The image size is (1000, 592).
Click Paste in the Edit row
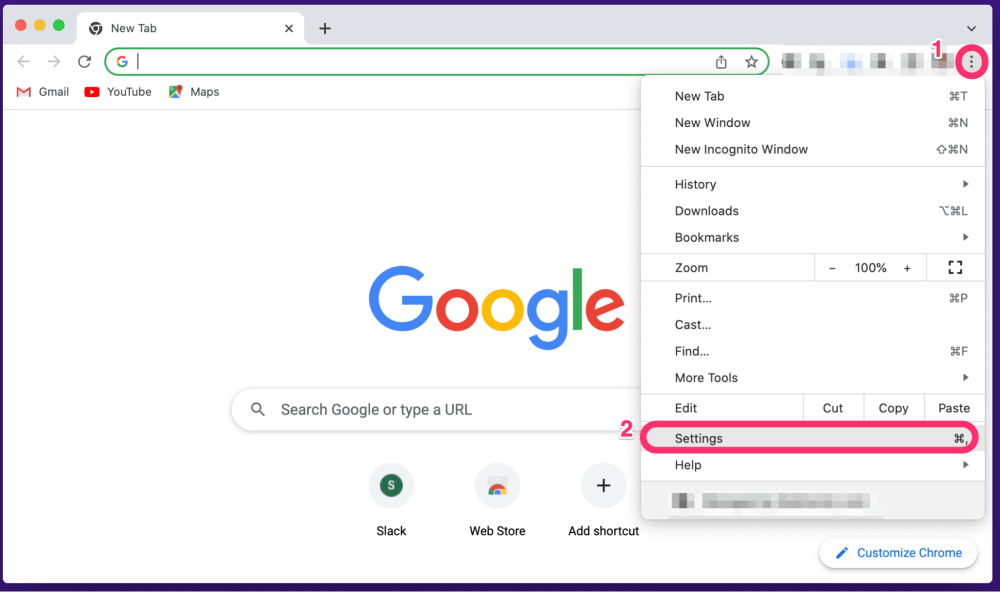tap(954, 408)
